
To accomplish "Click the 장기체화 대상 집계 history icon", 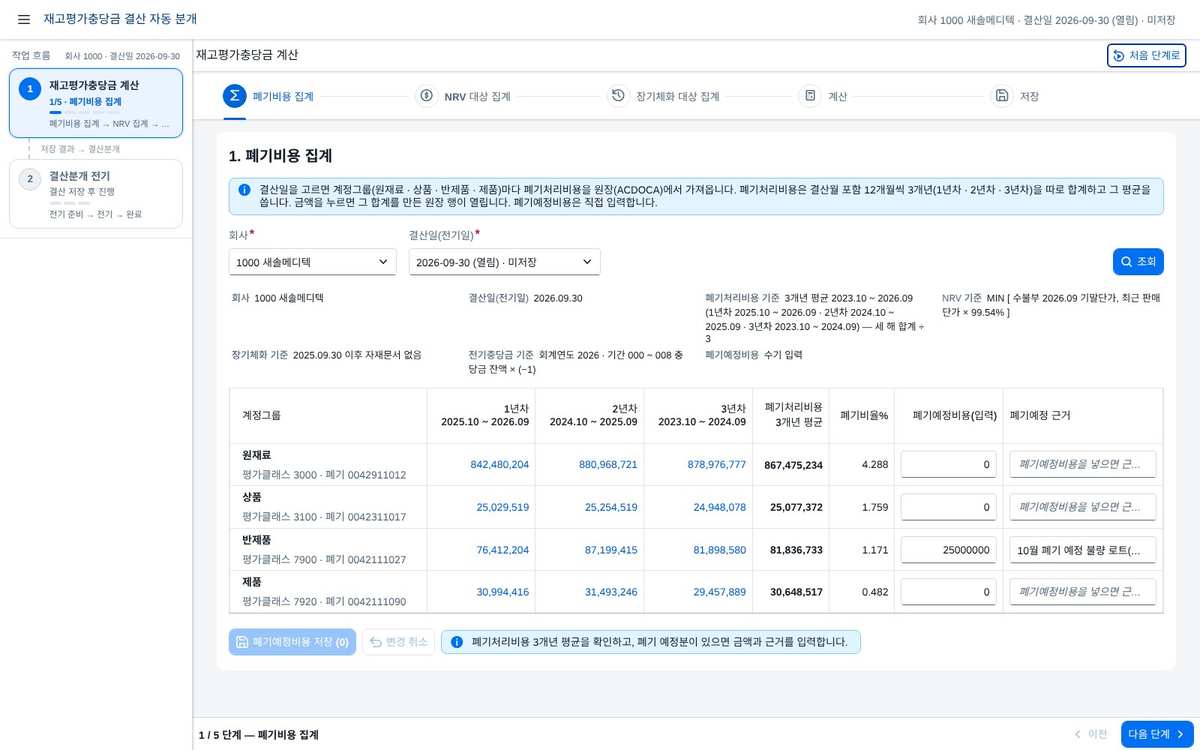I will 618,96.
